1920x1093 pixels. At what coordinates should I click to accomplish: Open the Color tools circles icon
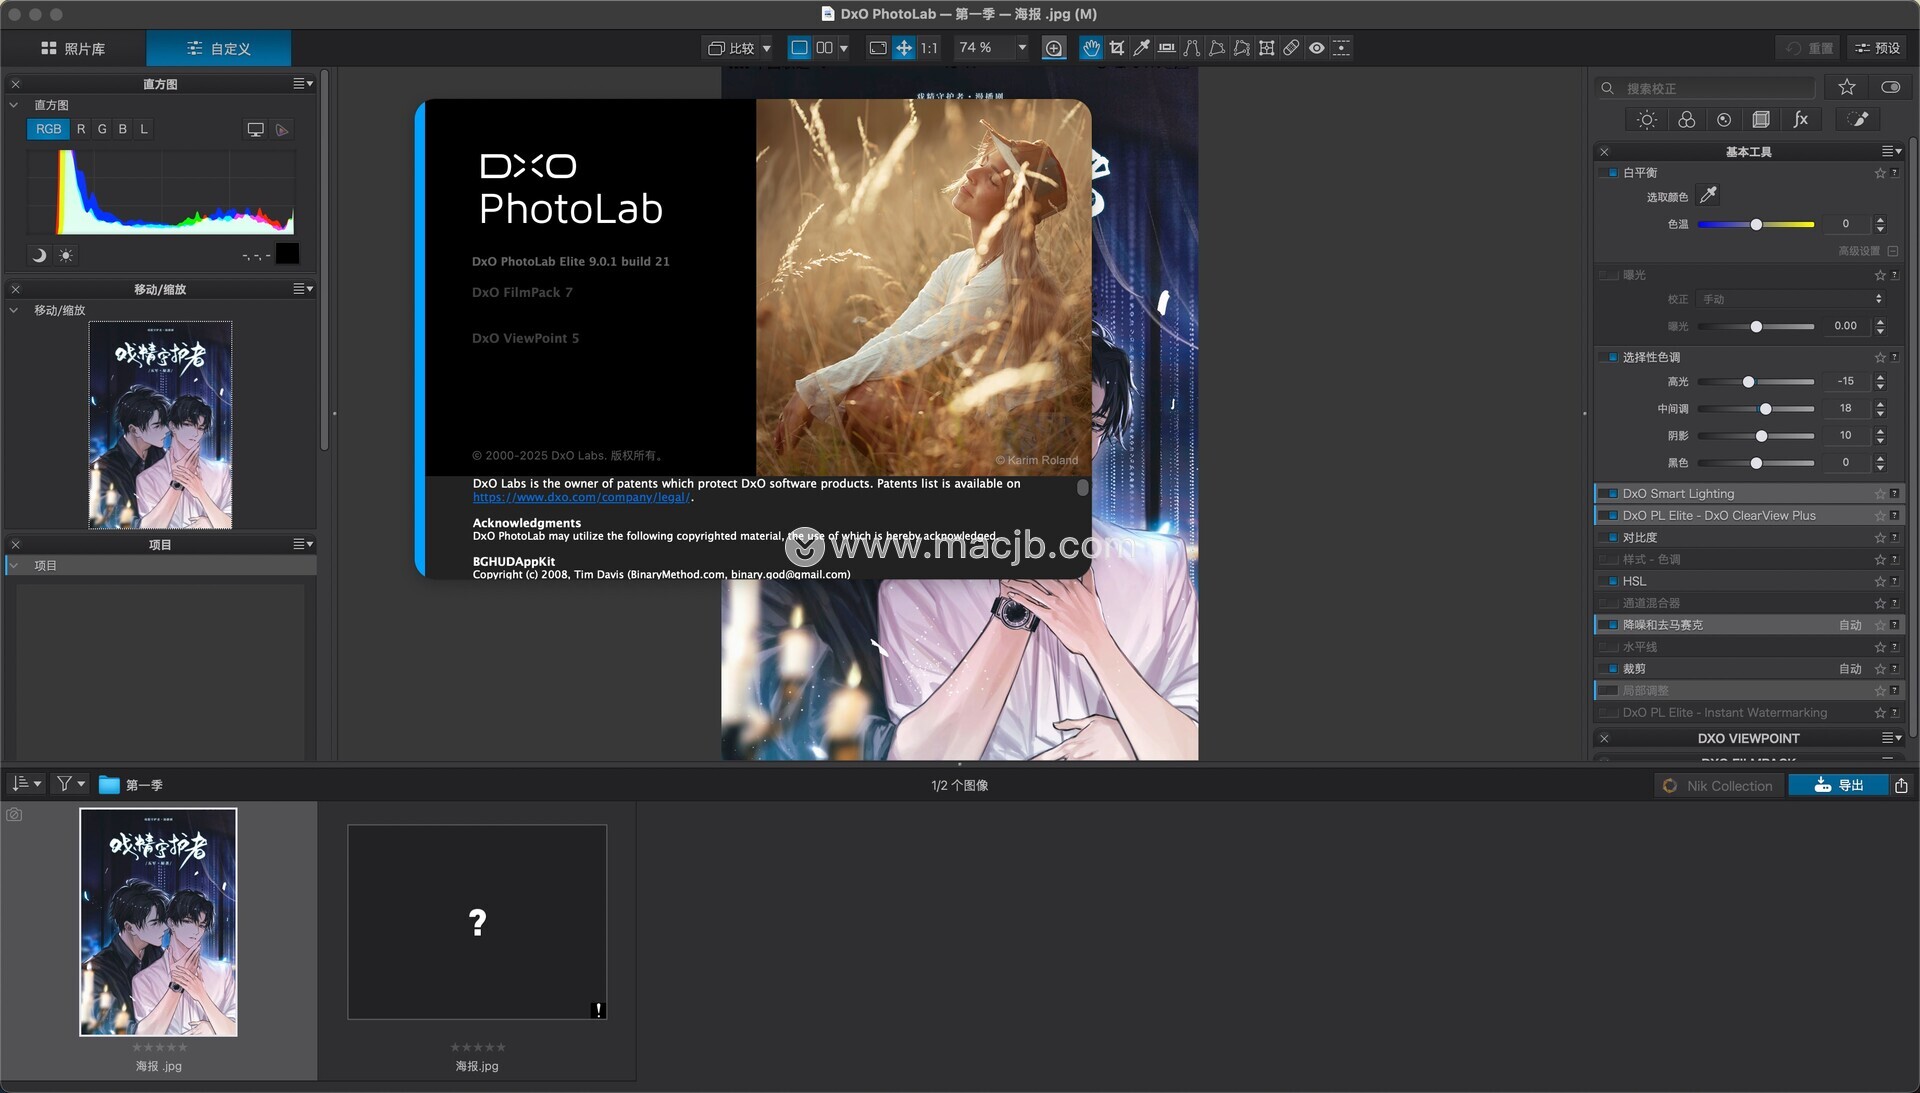[1686, 120]
